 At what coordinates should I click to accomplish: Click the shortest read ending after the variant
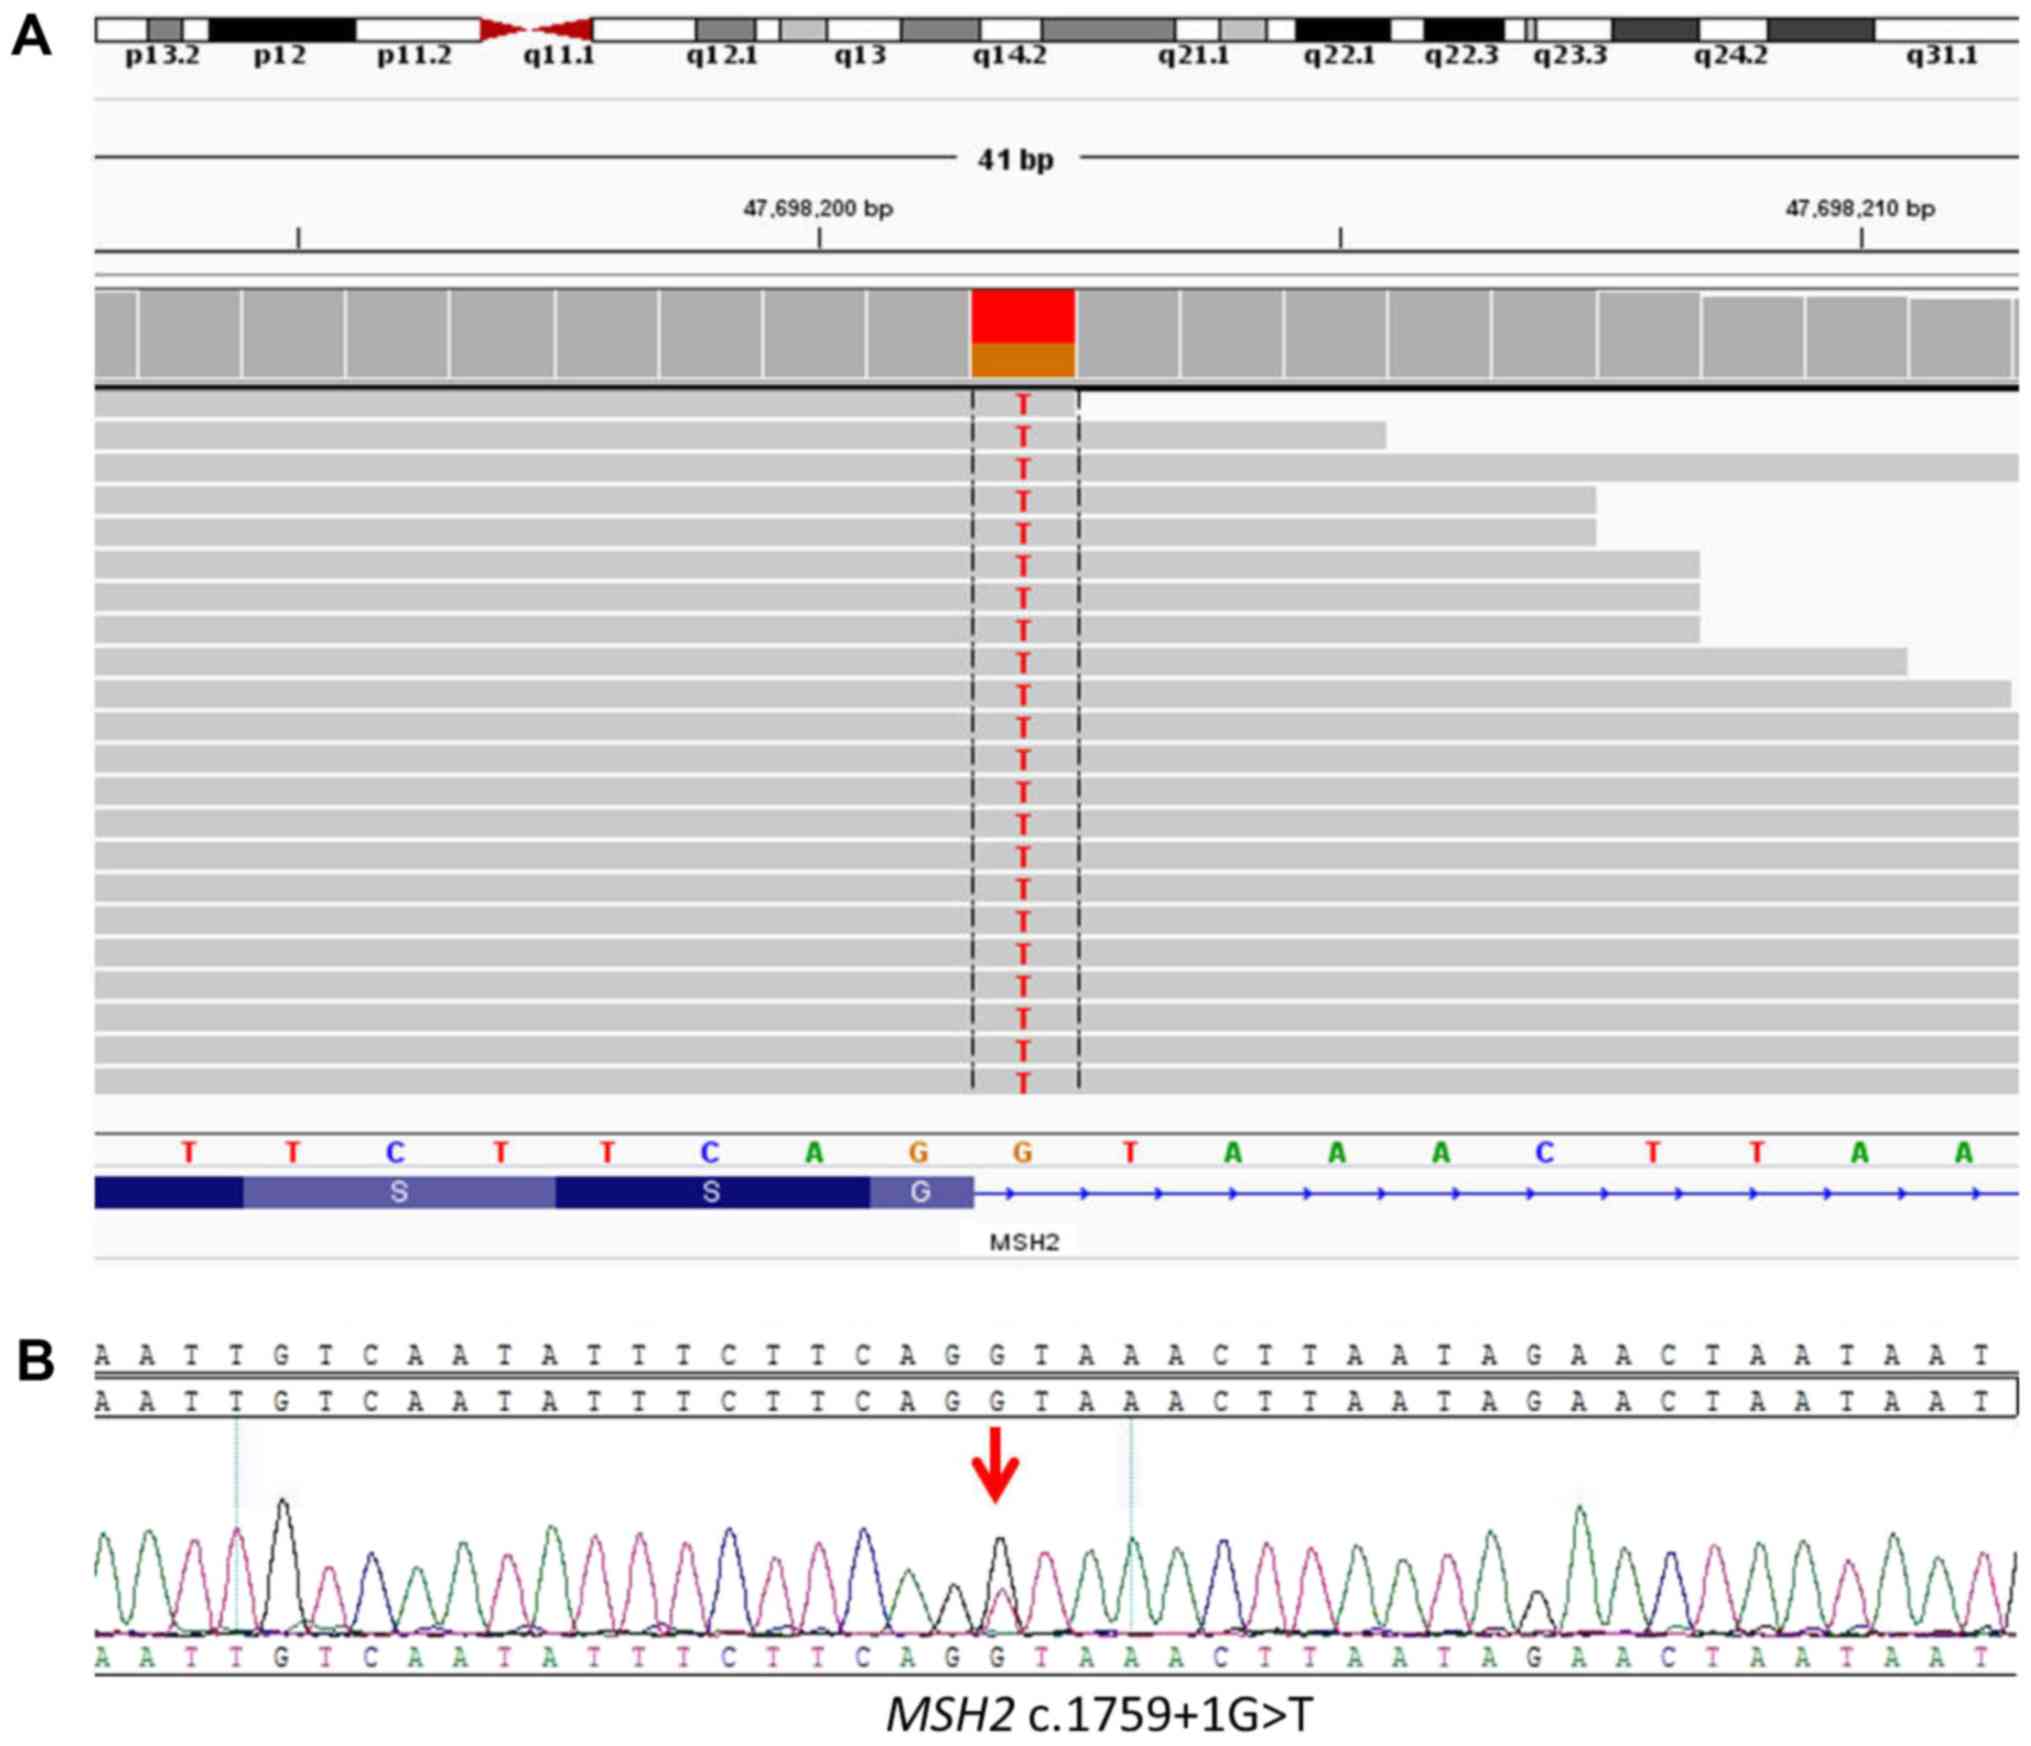(x=1232, y=436)
